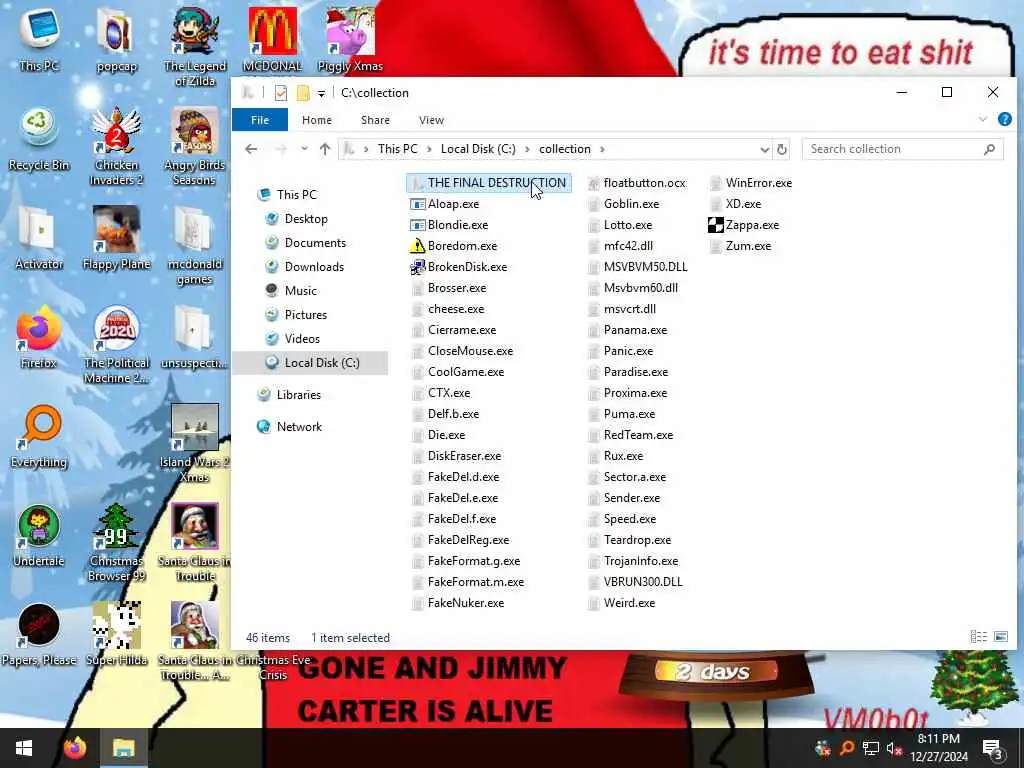Open the Windows Start menu
1024x768 pixels.
pyautogui.click(x=24, y=748)
